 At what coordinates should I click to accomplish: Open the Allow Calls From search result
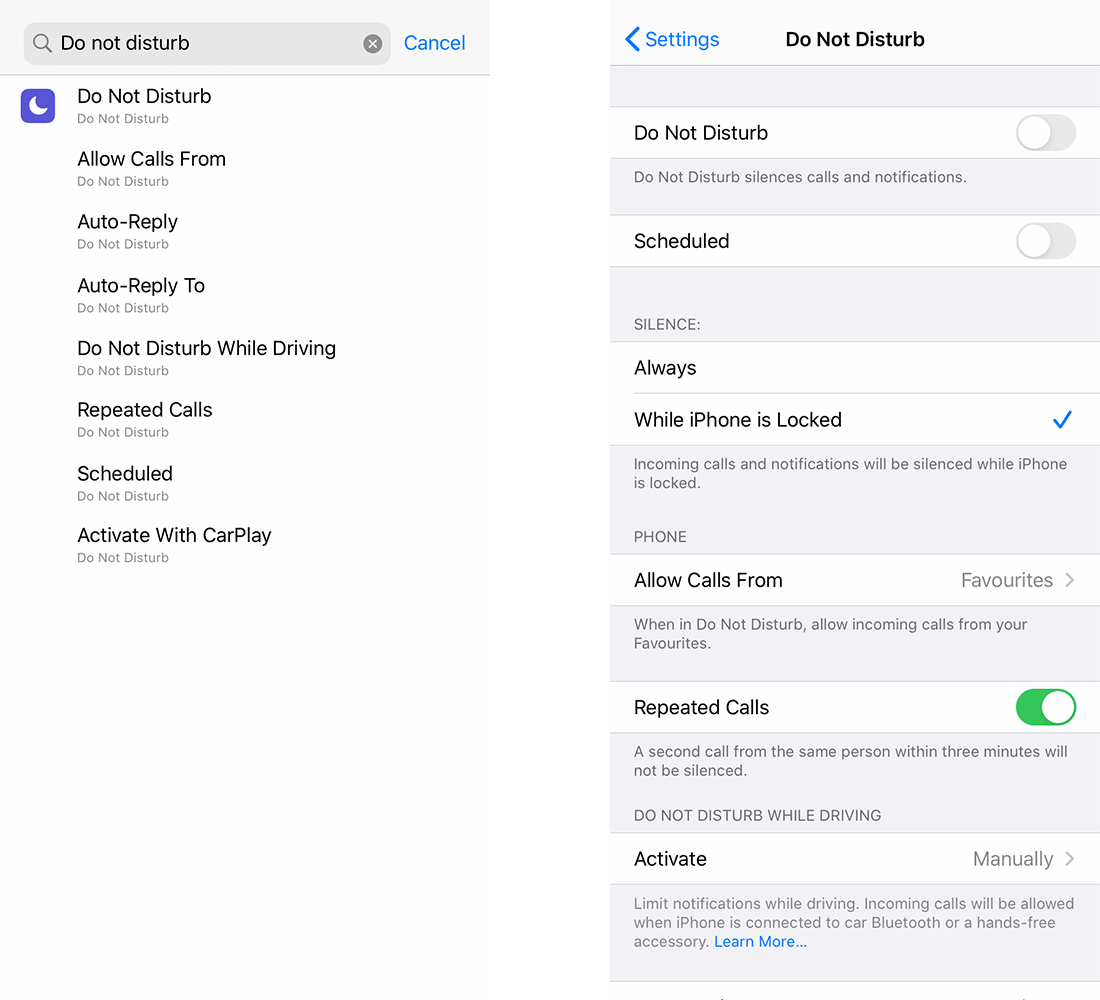pos(245,168)
